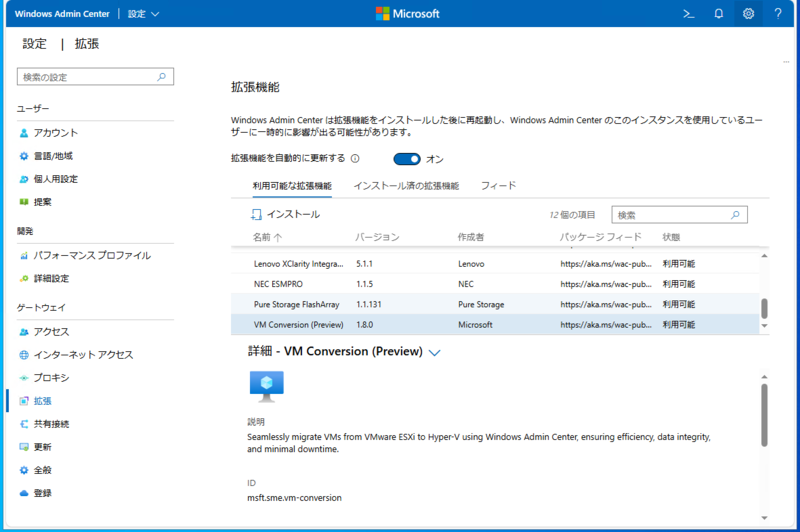800x532 pixels.
Task: Click the extension list scroll-down arrow
Action: pyautogui.click(x=764, y=326)
